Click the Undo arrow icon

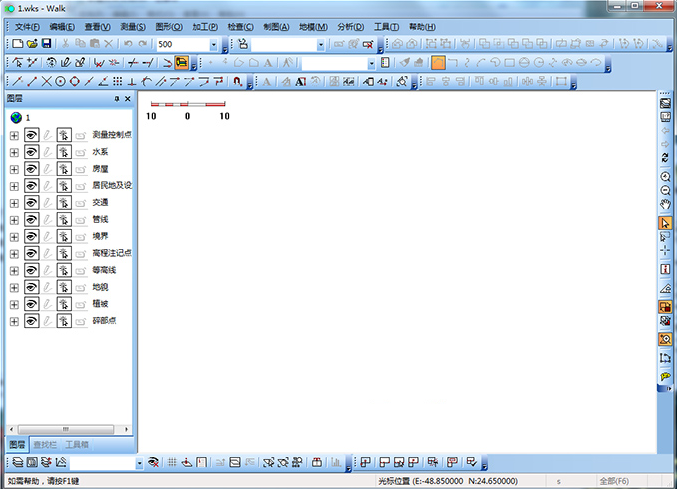(128, 44)
